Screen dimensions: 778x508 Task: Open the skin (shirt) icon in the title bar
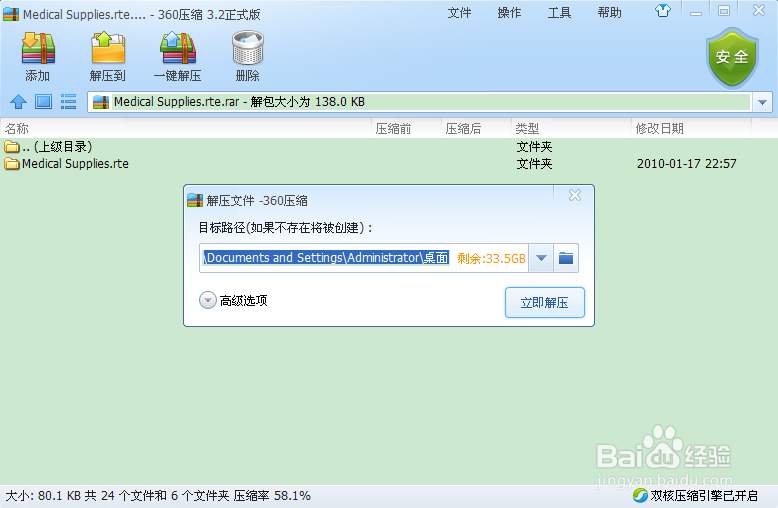pos(663,11)
